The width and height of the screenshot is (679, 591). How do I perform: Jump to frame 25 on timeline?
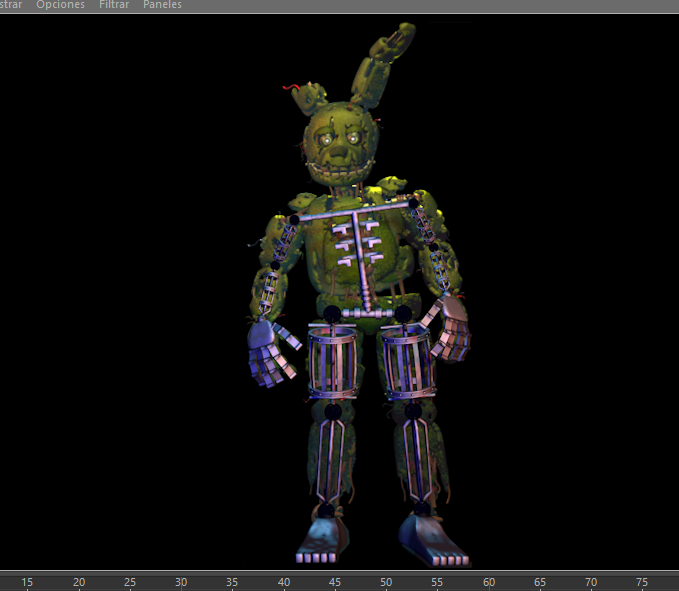130,582
